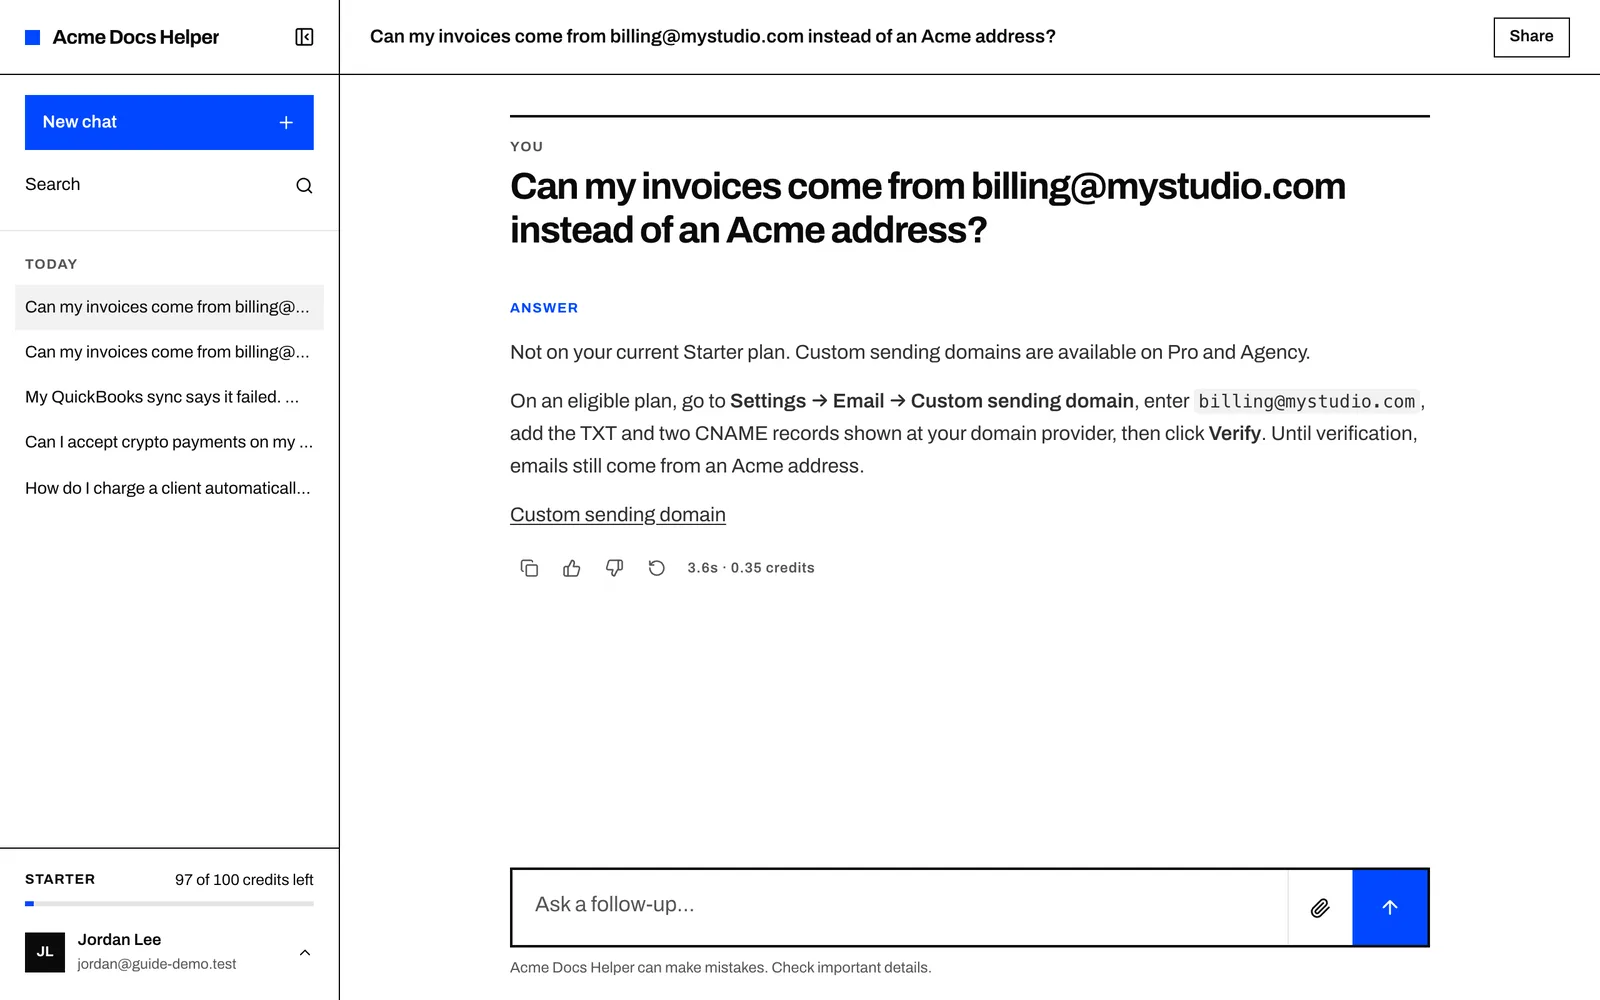Open the charge a client automatically chat
The height and width of the screenshot is (1000, 1600).
(169, 488)
